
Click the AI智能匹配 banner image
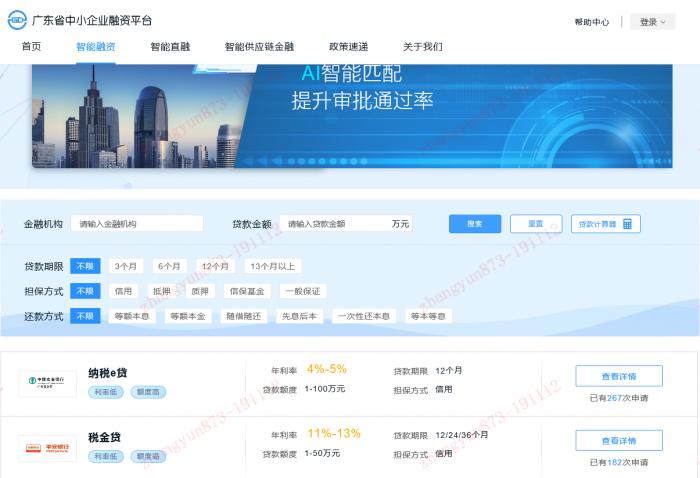(x=352, y=116)
